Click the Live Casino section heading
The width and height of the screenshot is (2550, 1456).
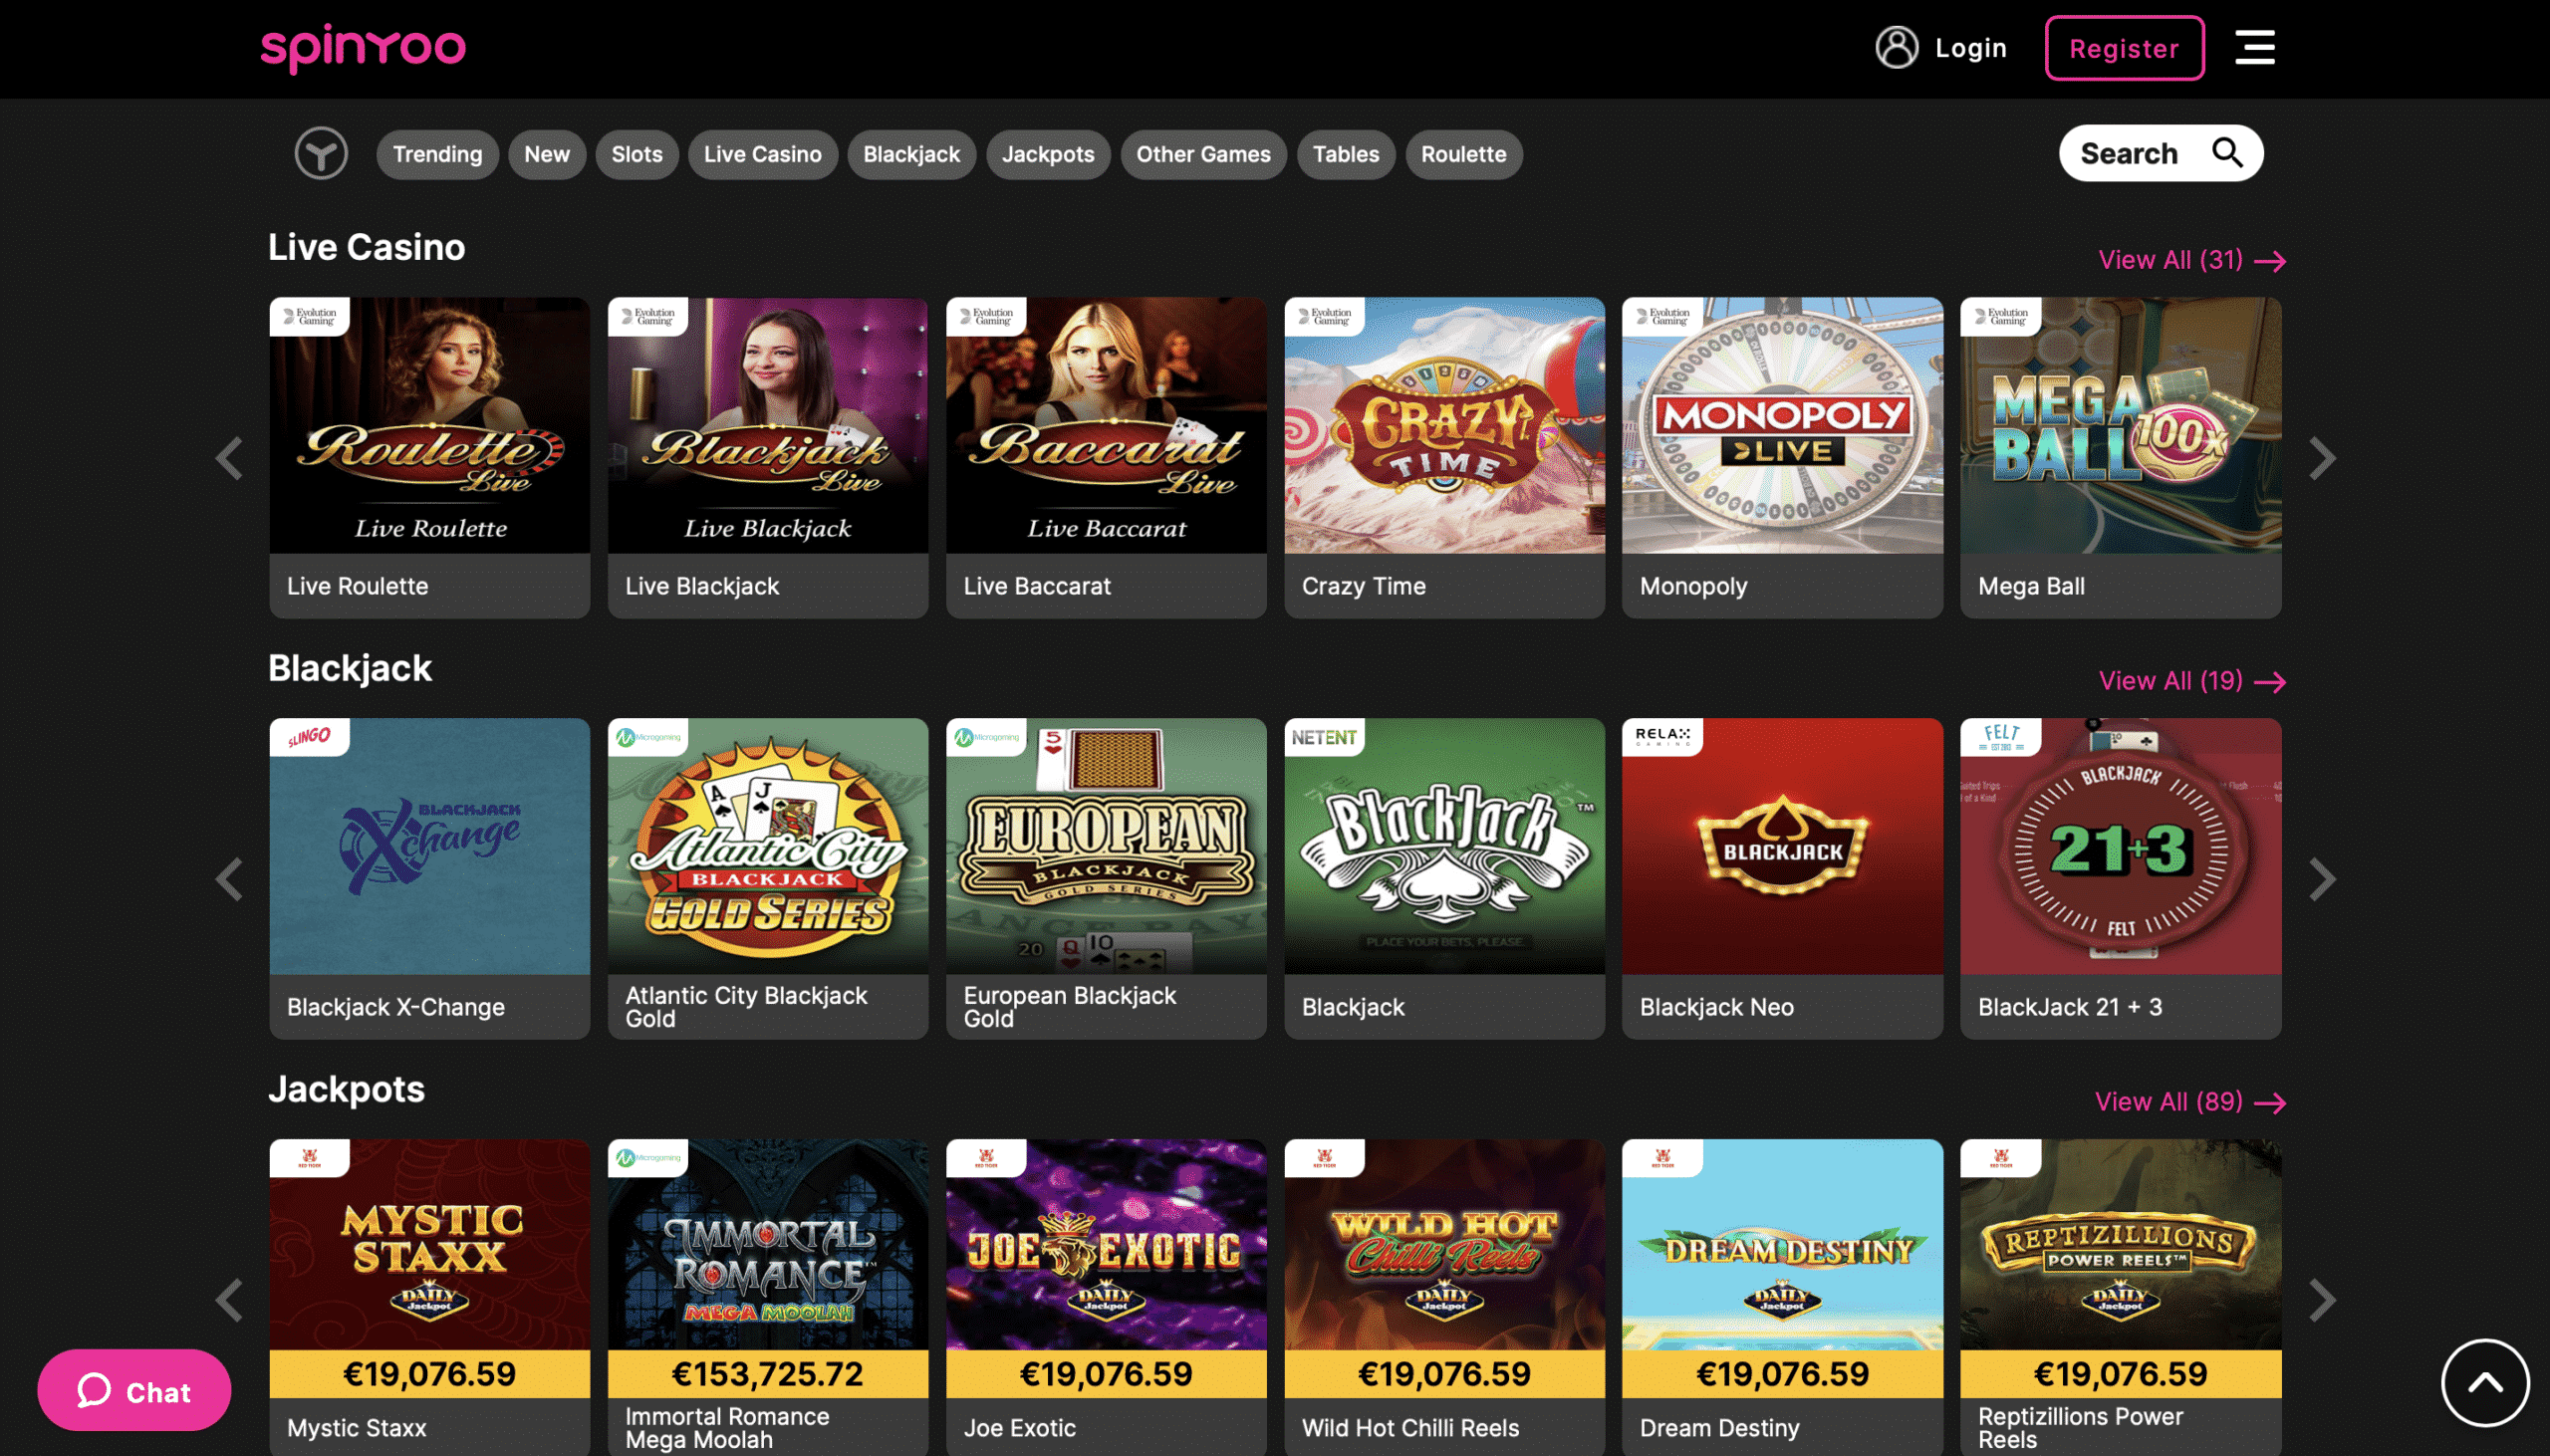366,247
